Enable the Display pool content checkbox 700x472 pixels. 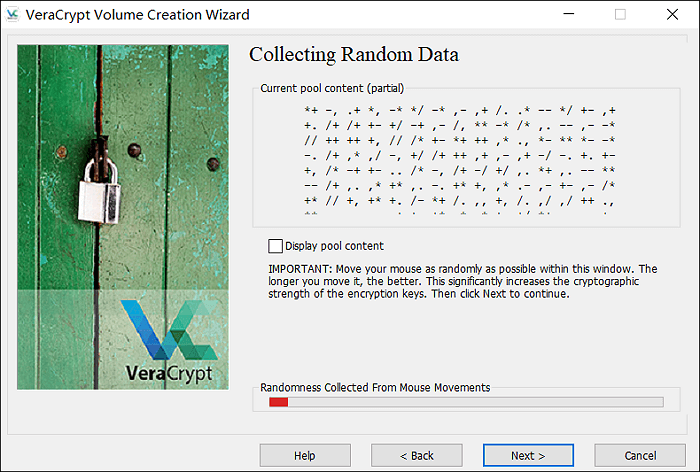point(275,245)
